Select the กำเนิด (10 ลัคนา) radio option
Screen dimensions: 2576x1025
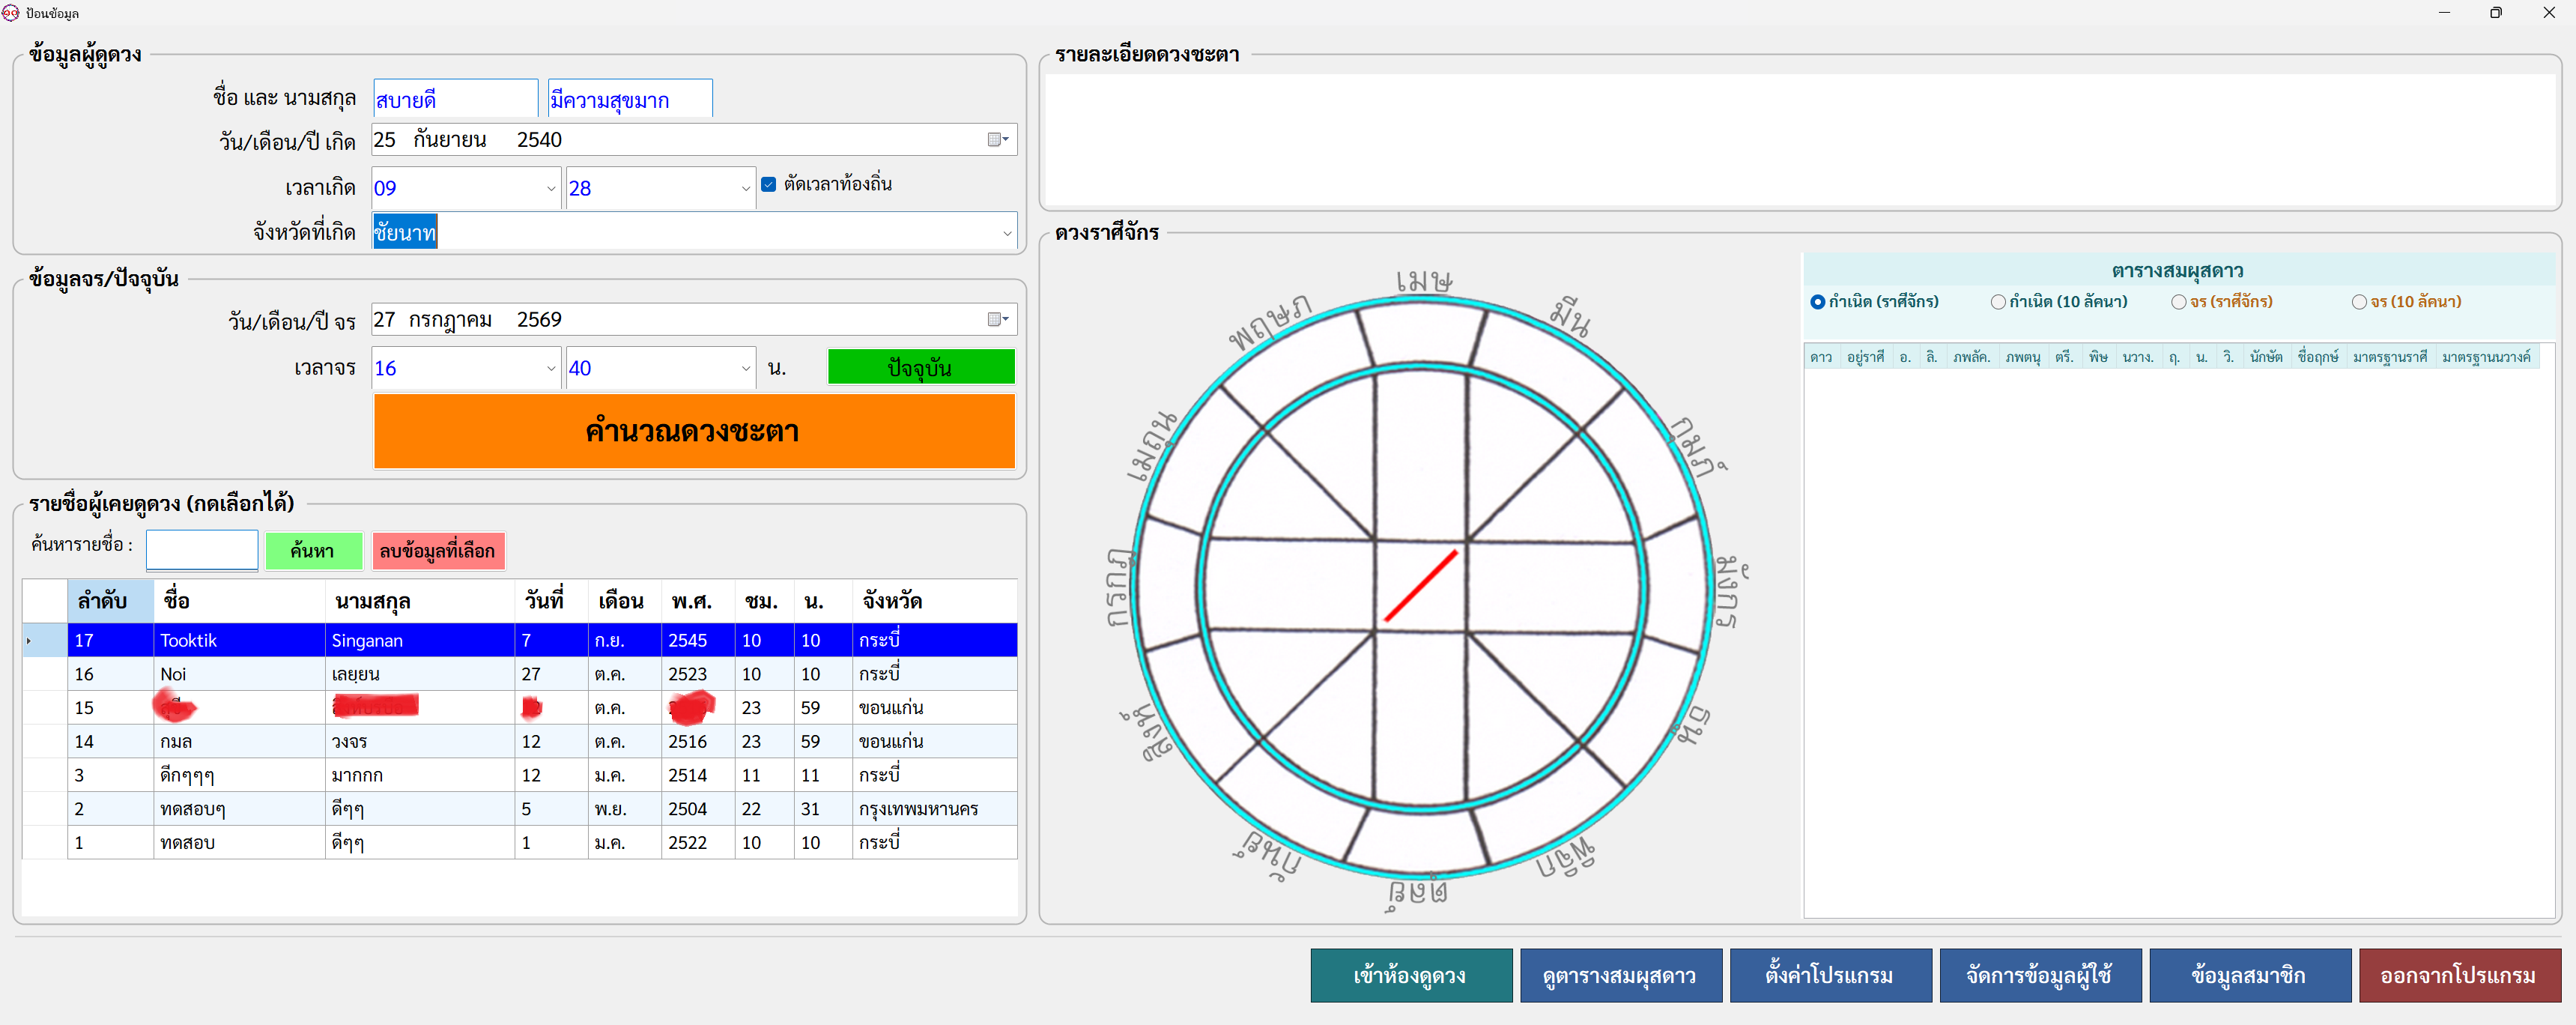1998,302
